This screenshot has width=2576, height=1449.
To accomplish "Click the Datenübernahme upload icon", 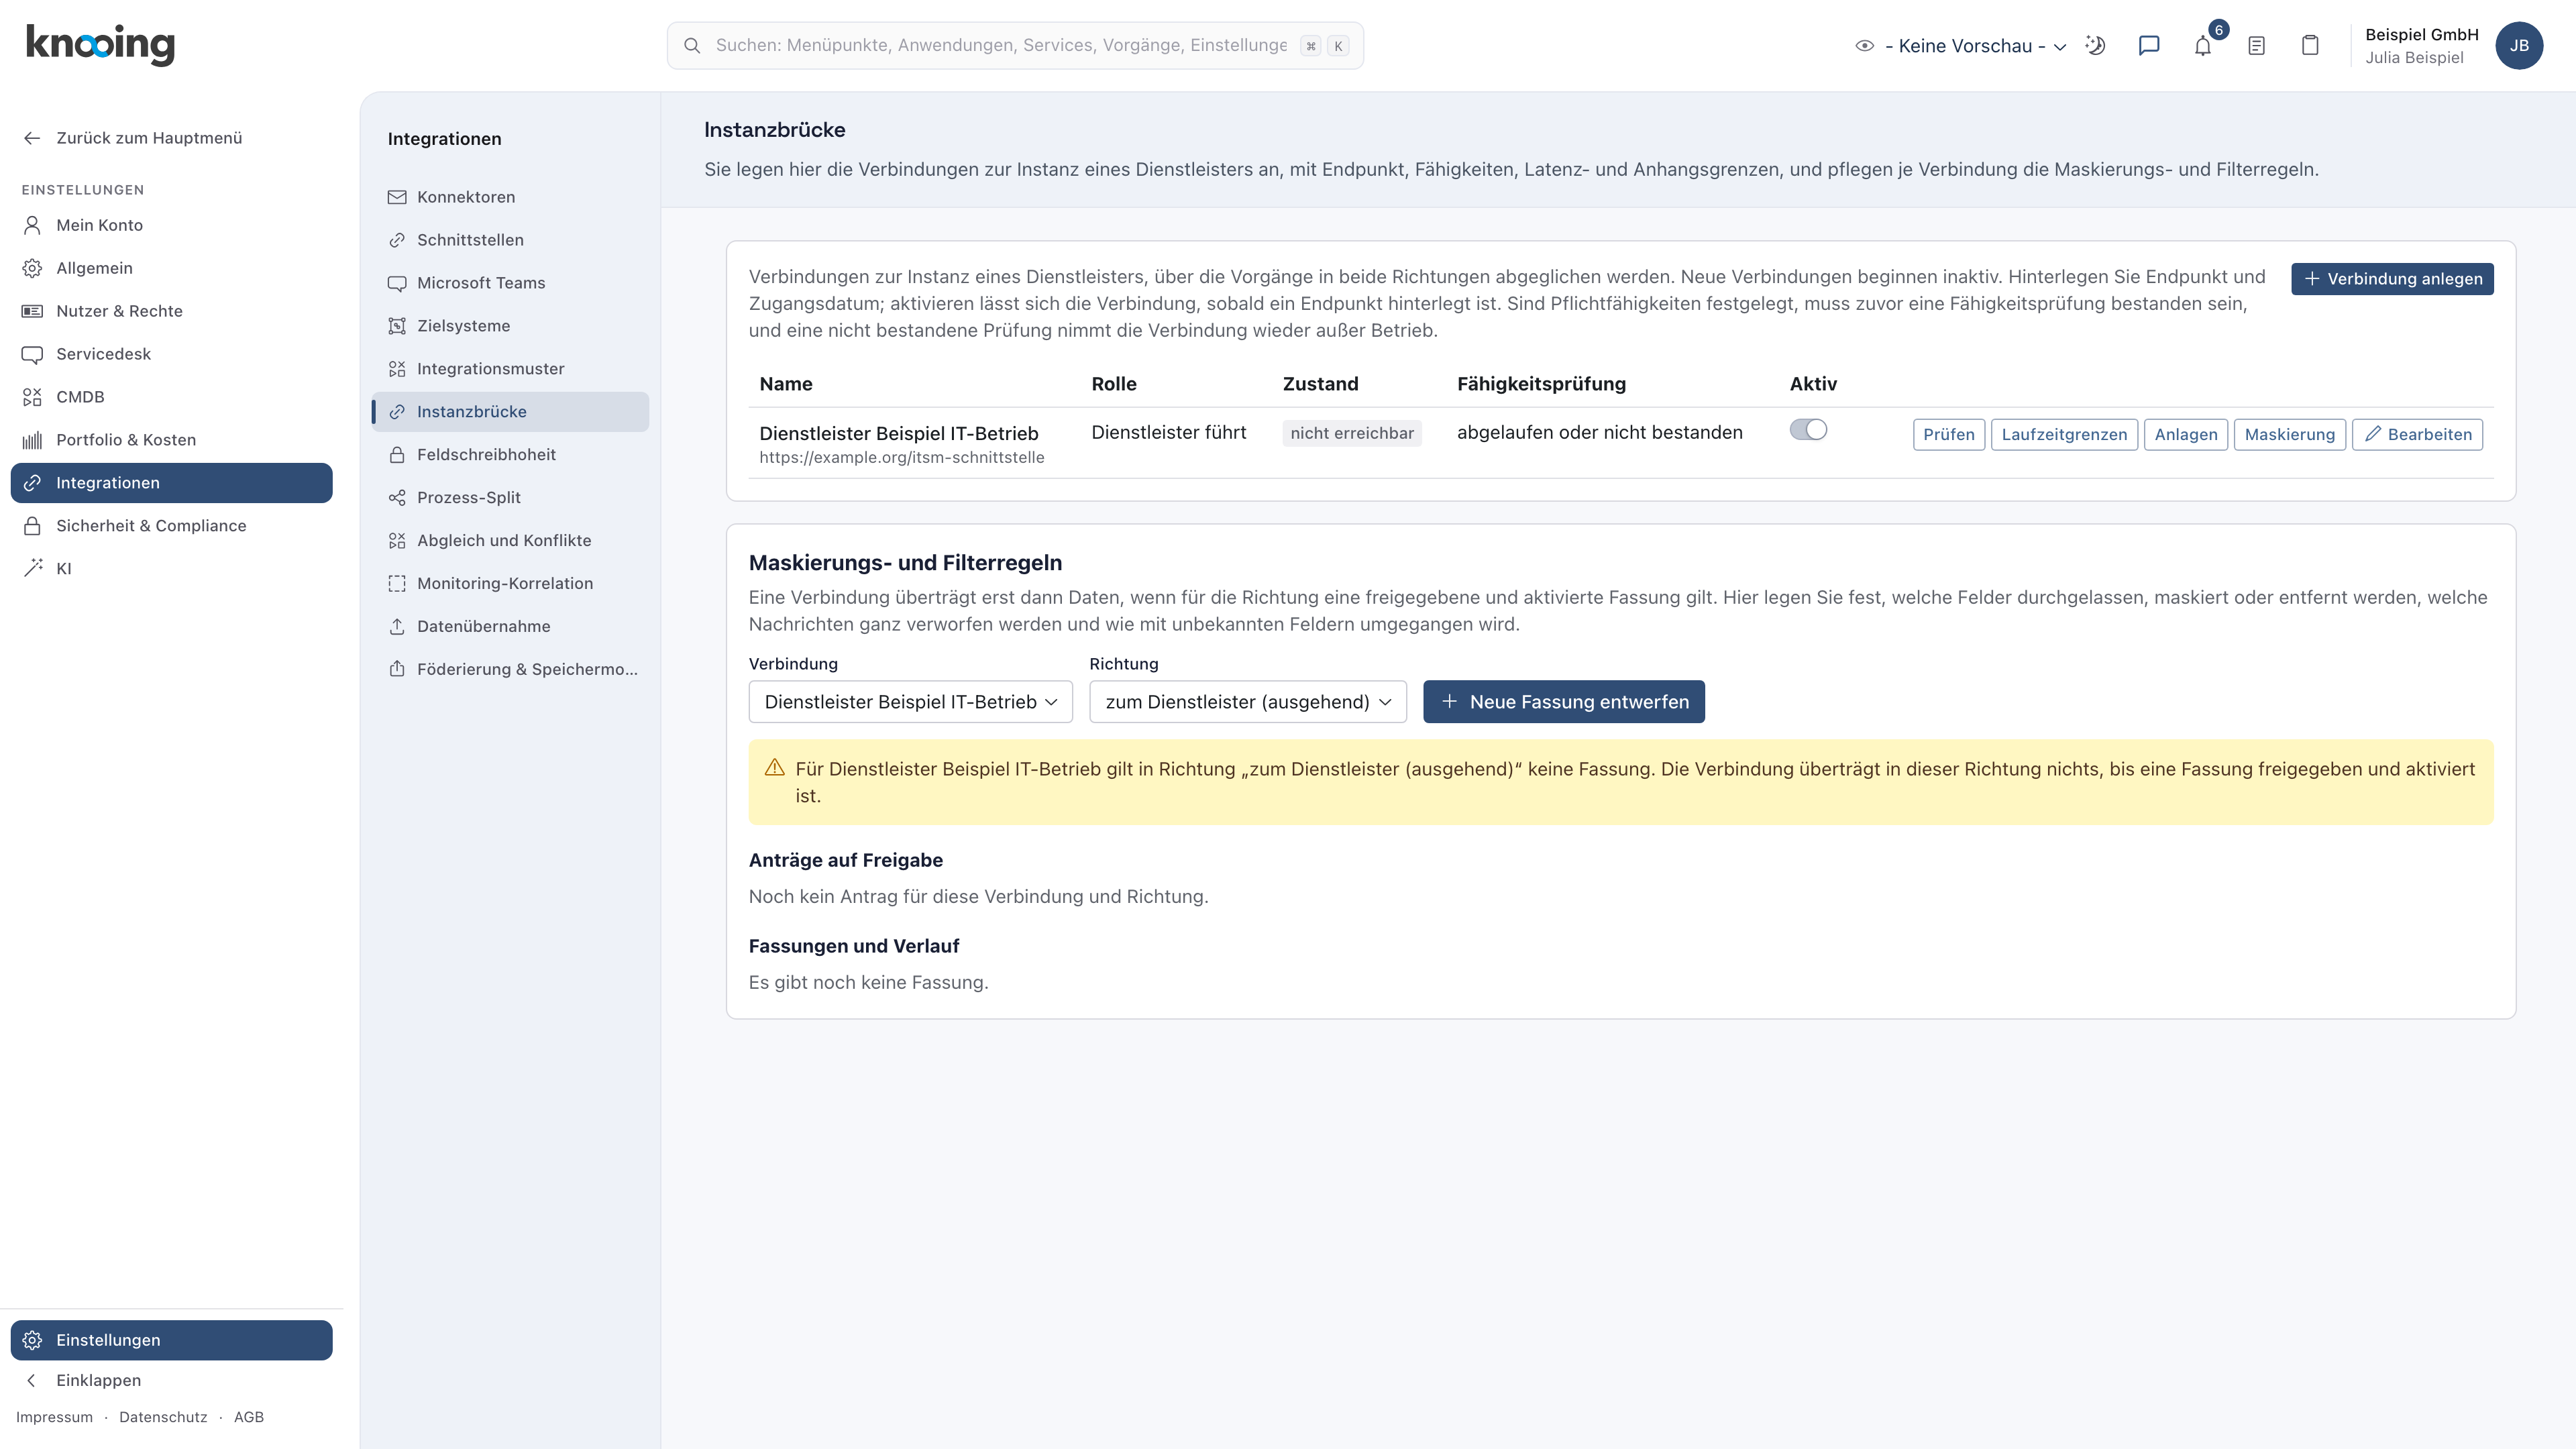I will [x=397, y=626].
